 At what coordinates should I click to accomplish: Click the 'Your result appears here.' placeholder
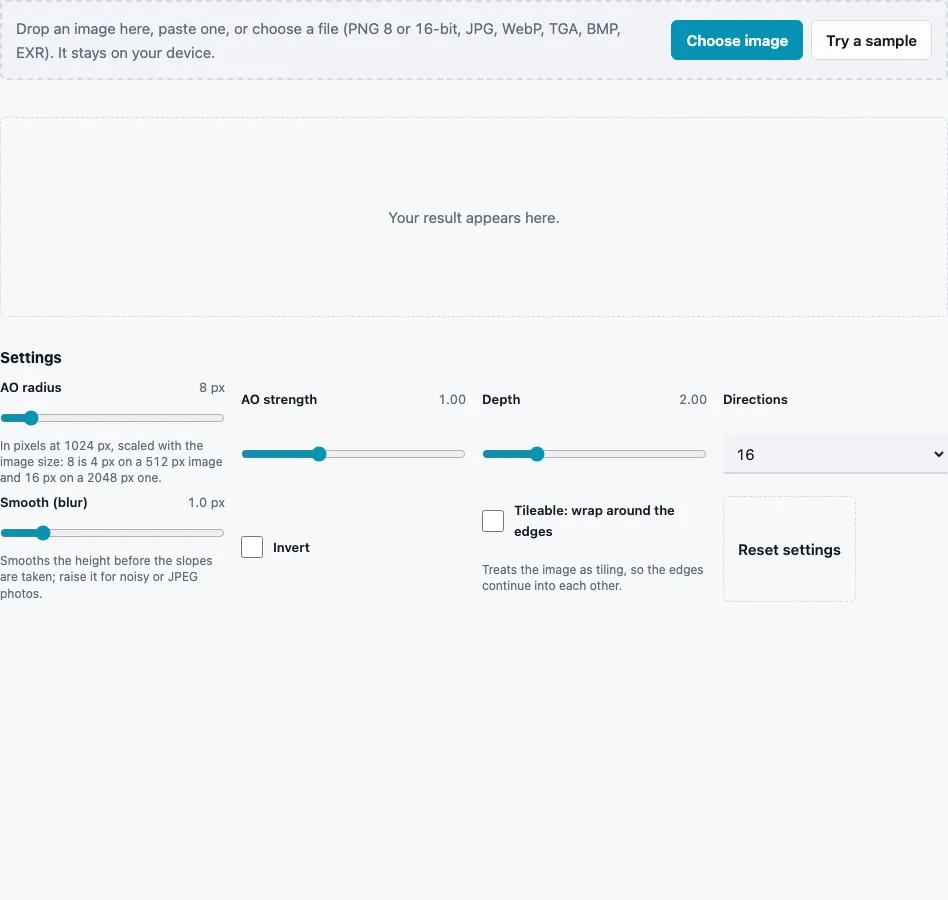pos(474,218)
